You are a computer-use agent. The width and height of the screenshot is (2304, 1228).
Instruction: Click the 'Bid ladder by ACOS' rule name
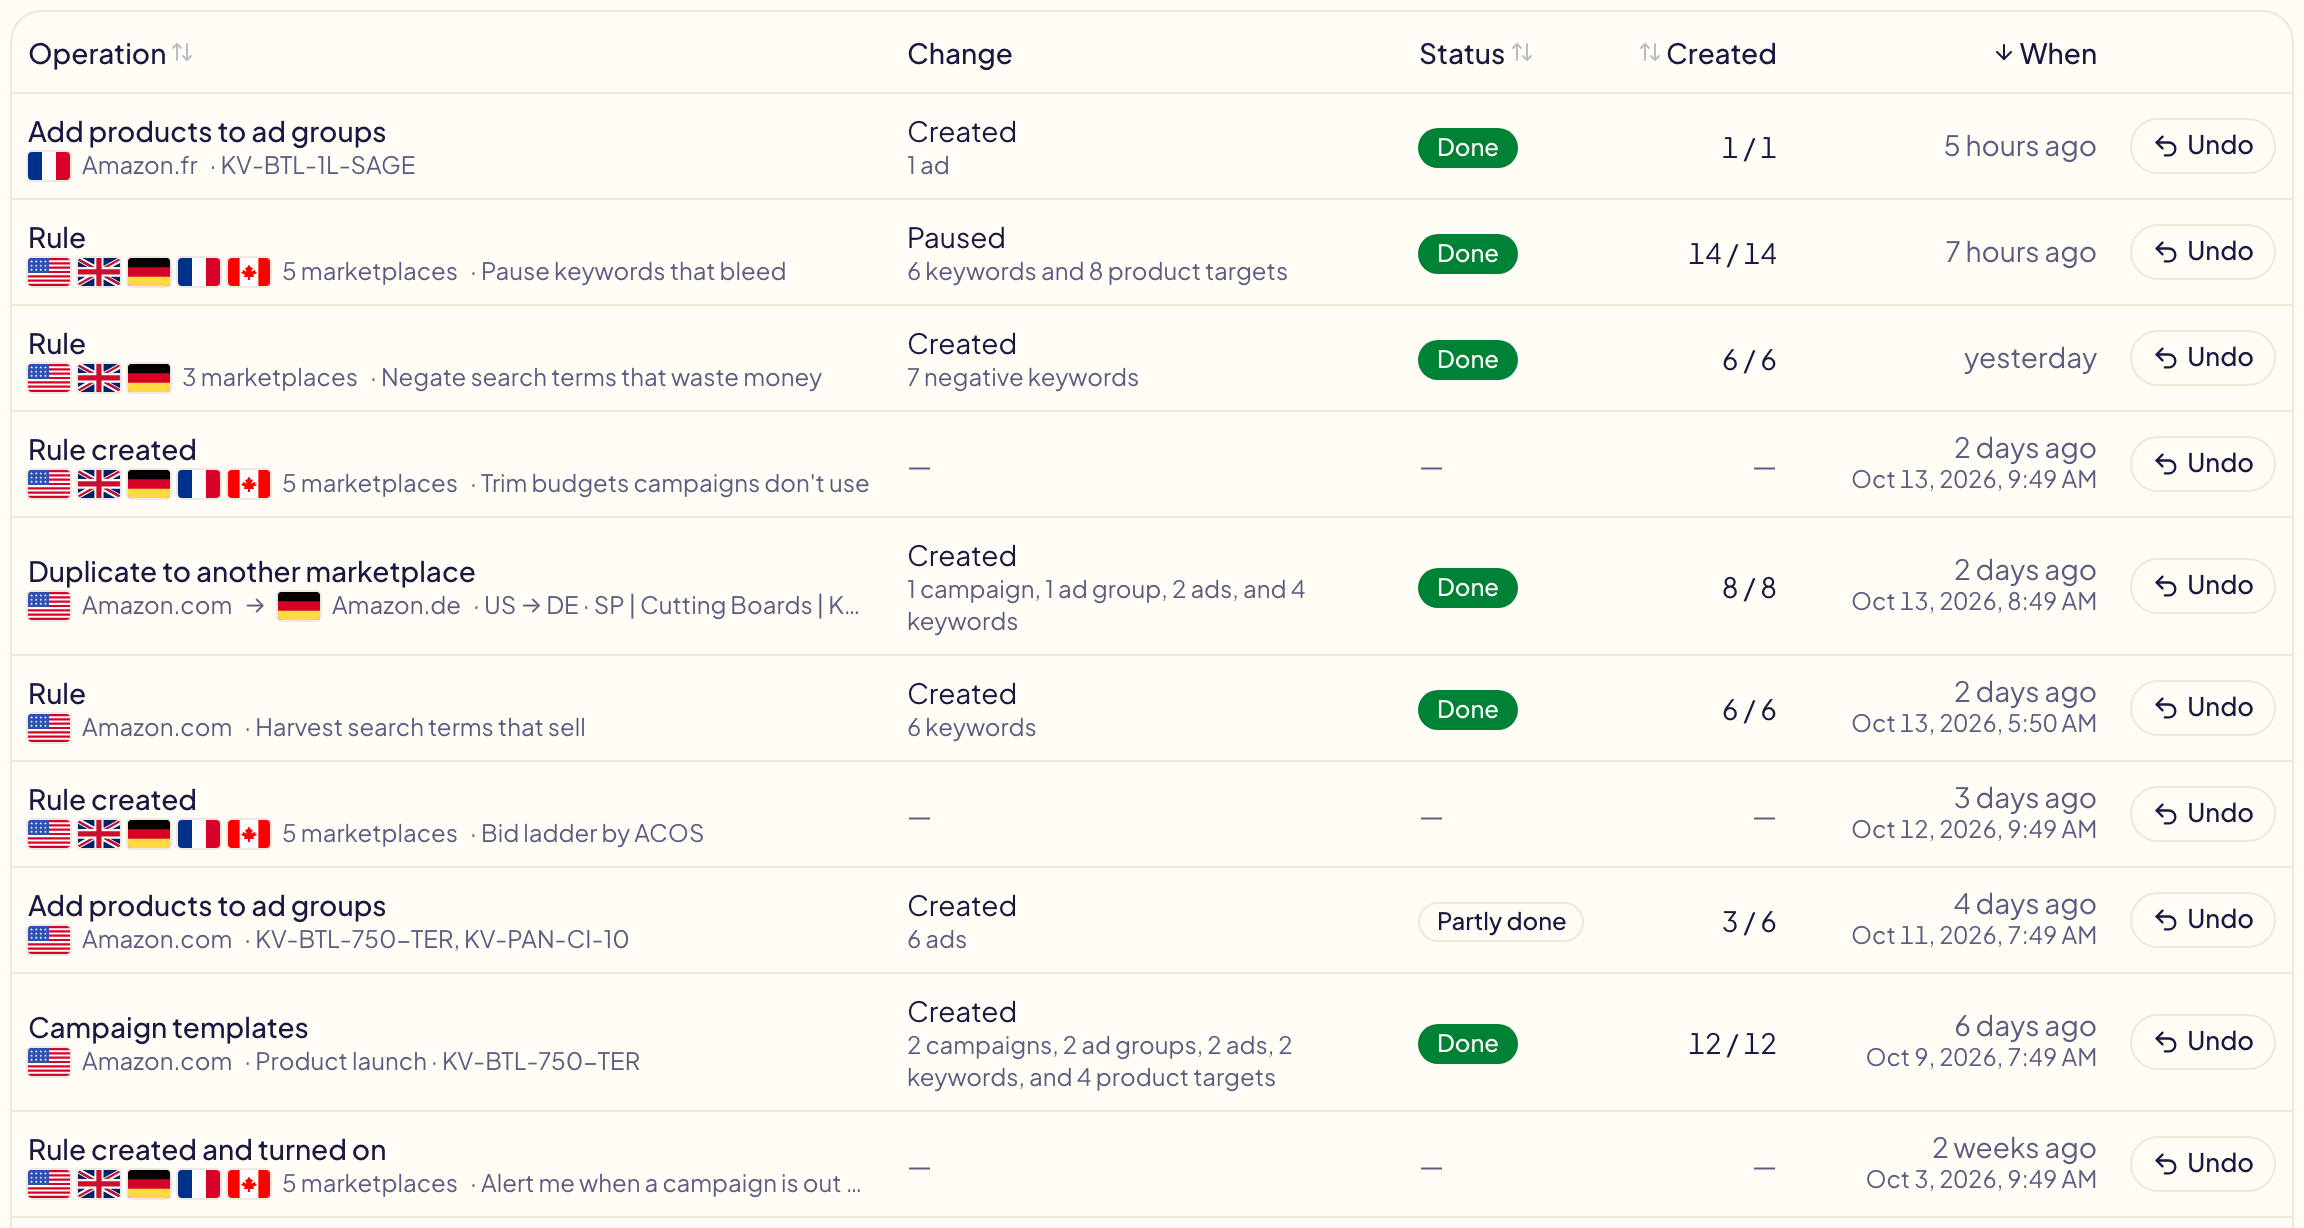coord(592,834)
